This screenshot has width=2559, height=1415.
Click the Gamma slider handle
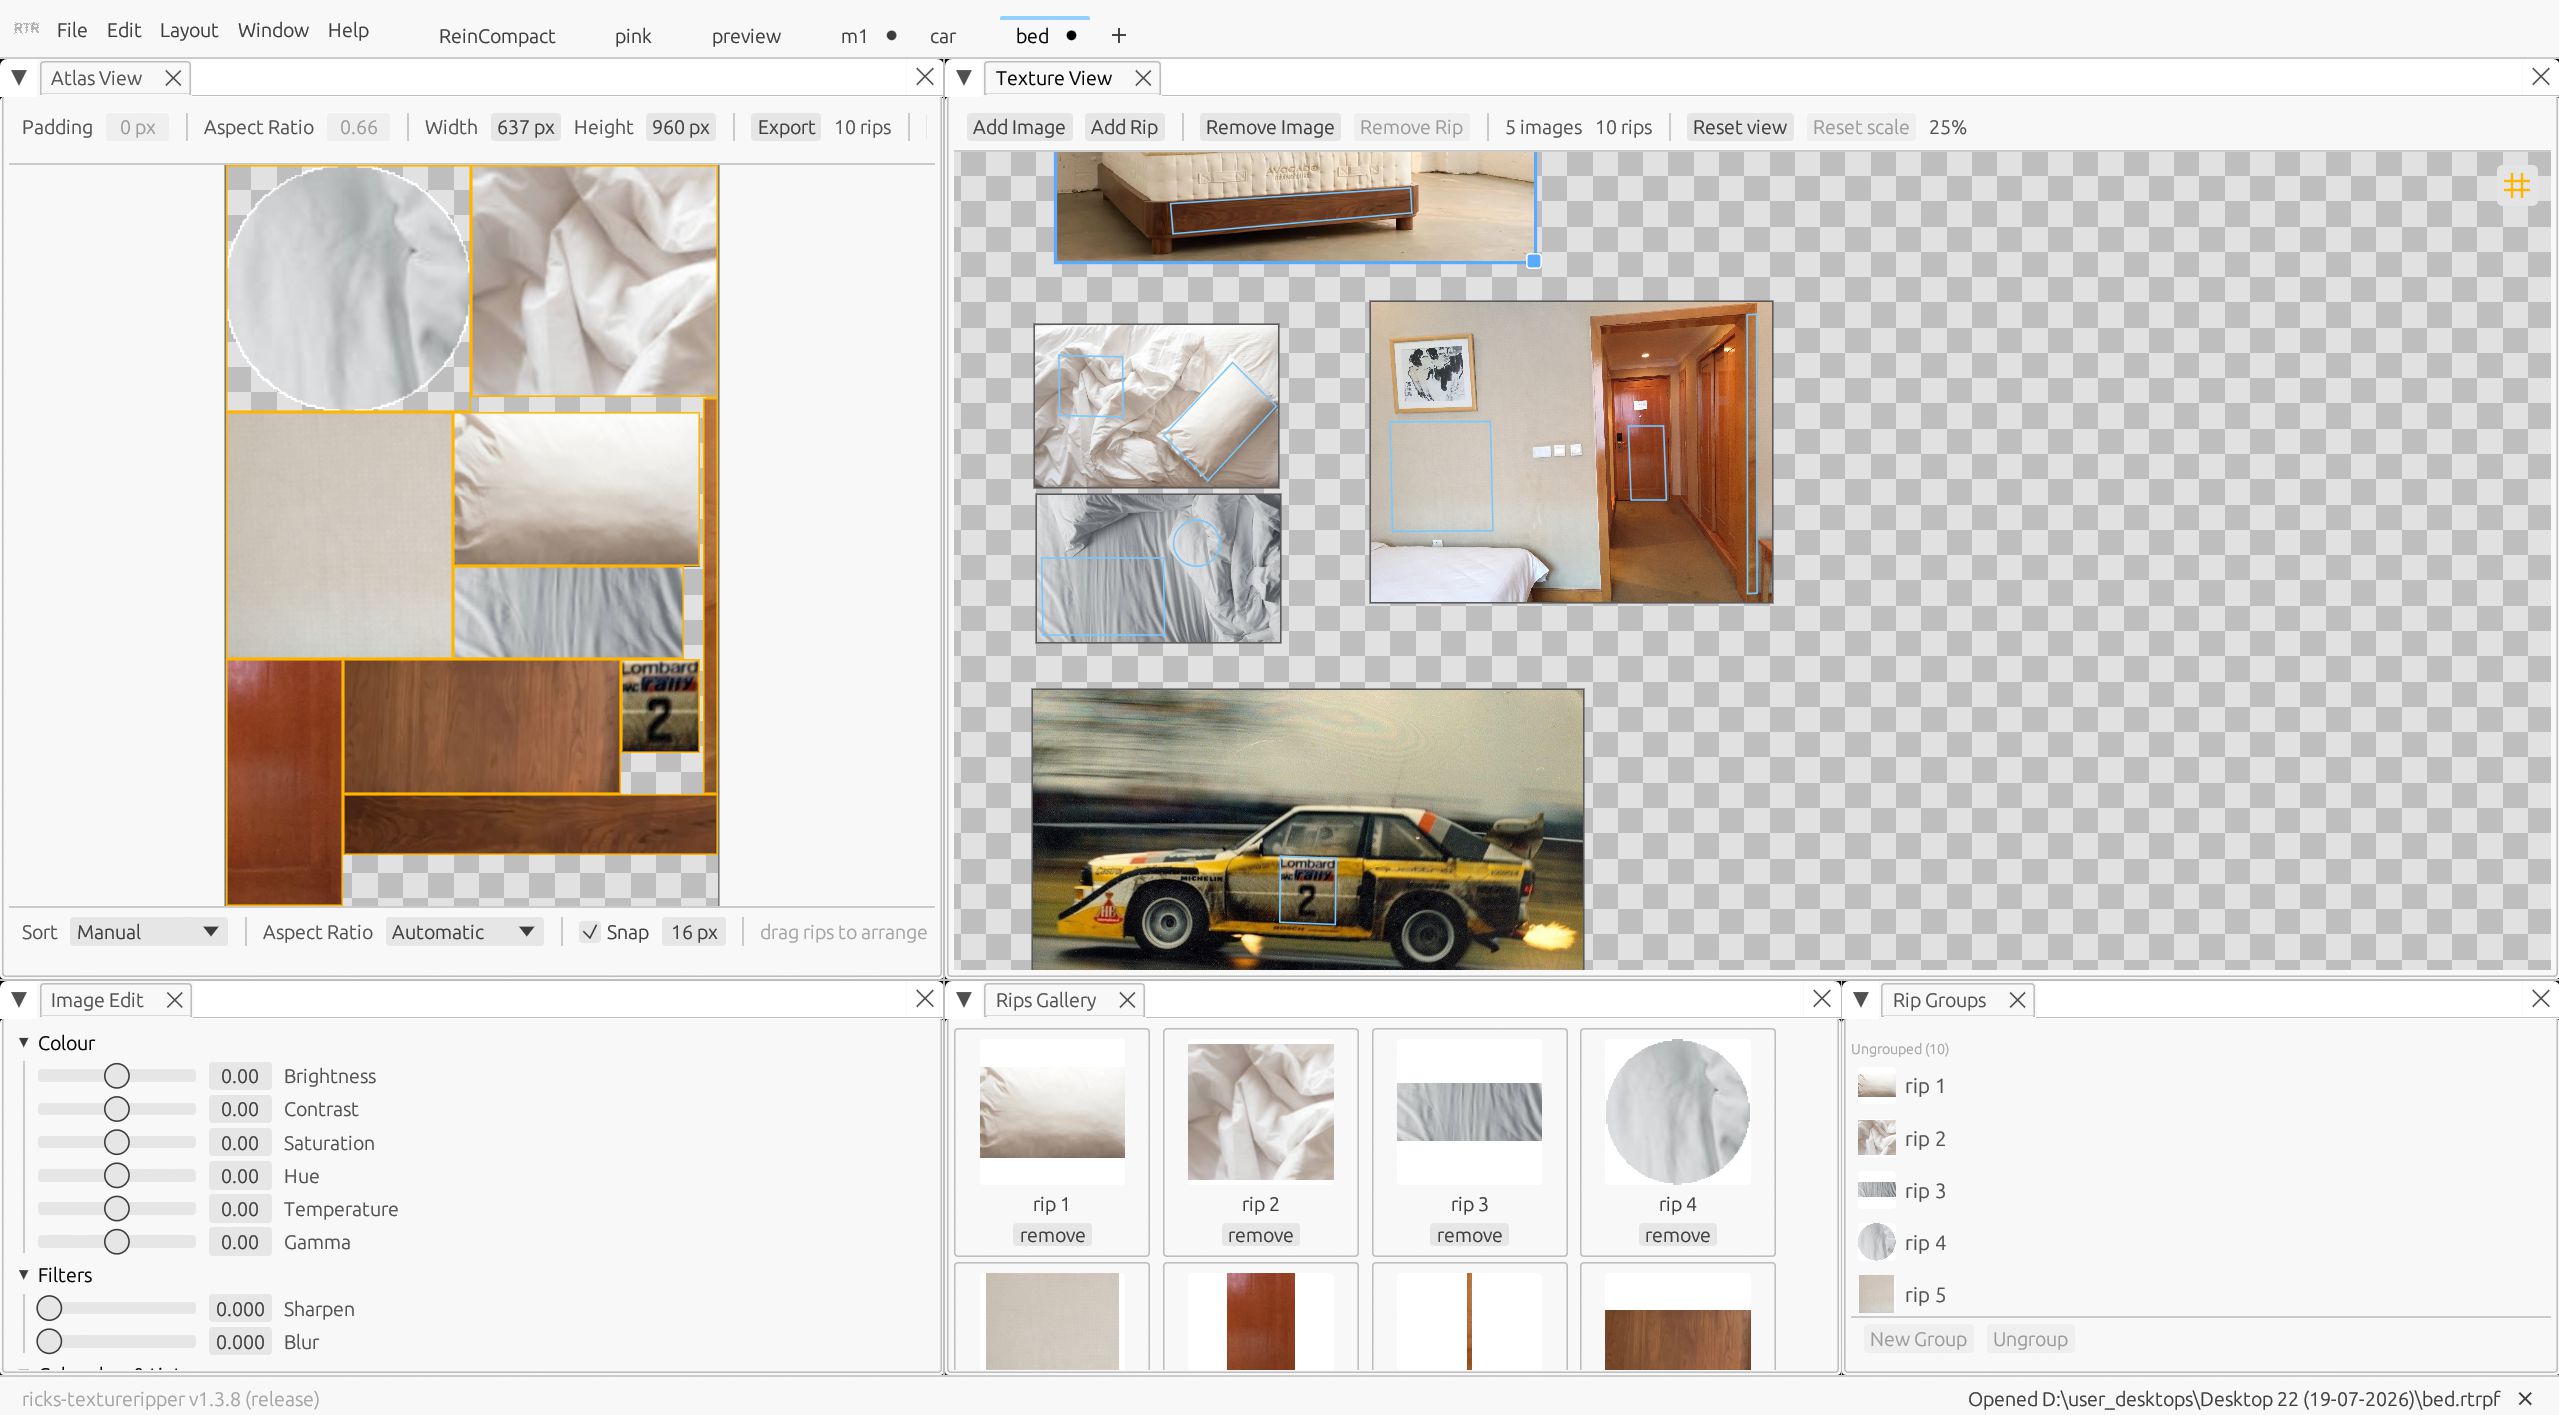click(x=117, y=1242)
